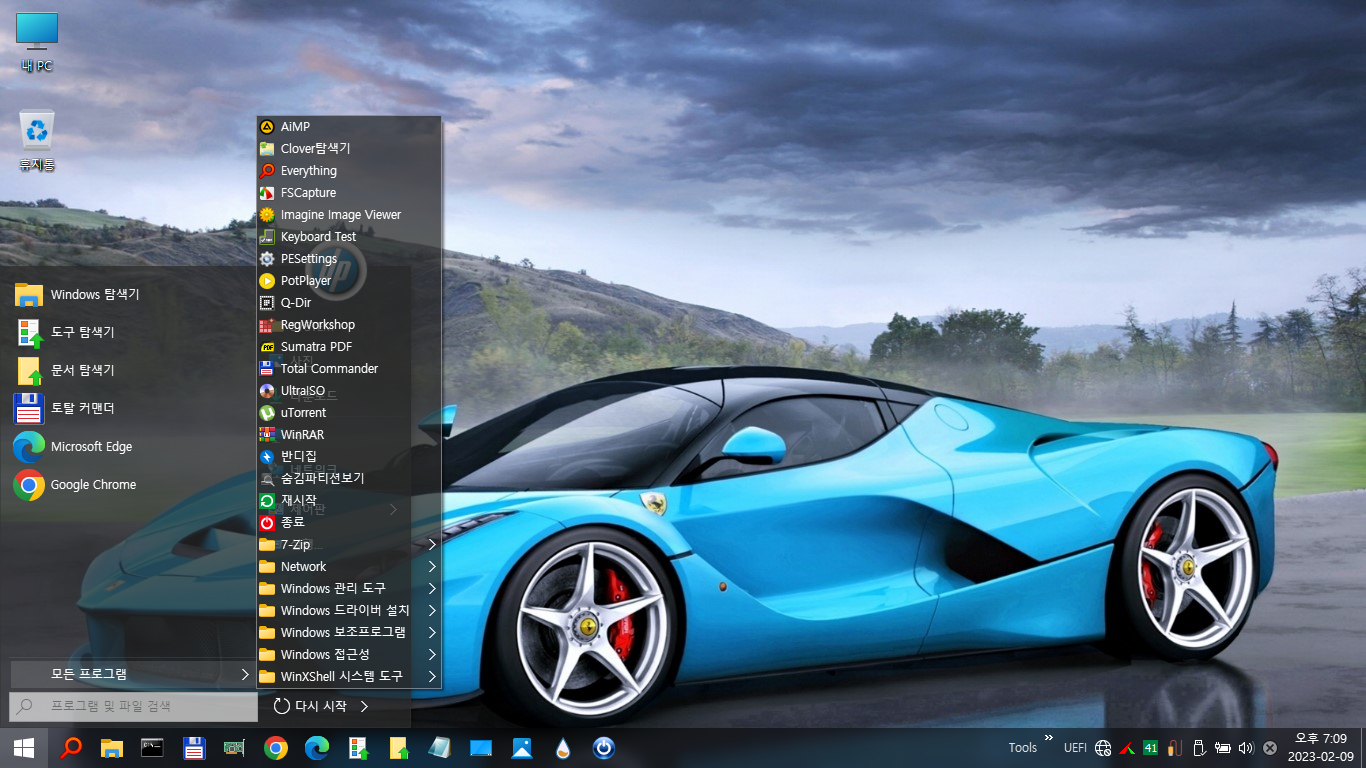
Task: Open File Explorer on taskbar
Action: click(111, 748)
